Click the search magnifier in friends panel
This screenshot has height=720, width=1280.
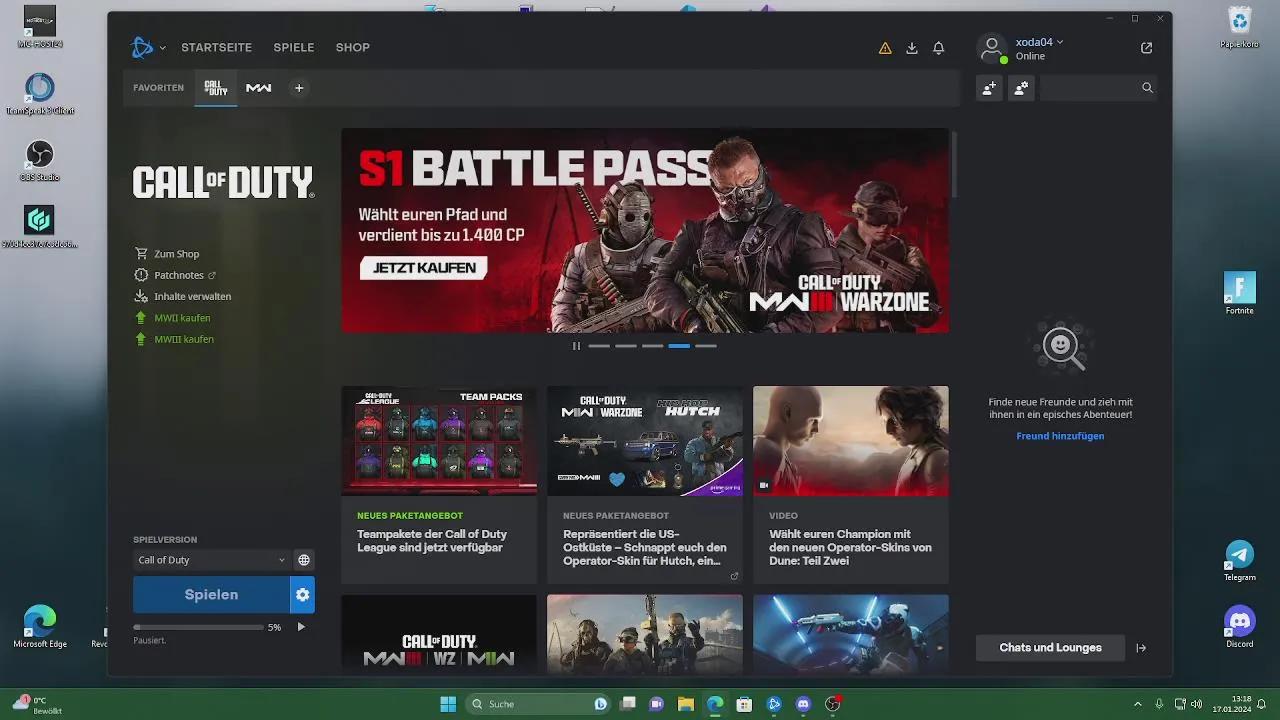[1147, 88]
